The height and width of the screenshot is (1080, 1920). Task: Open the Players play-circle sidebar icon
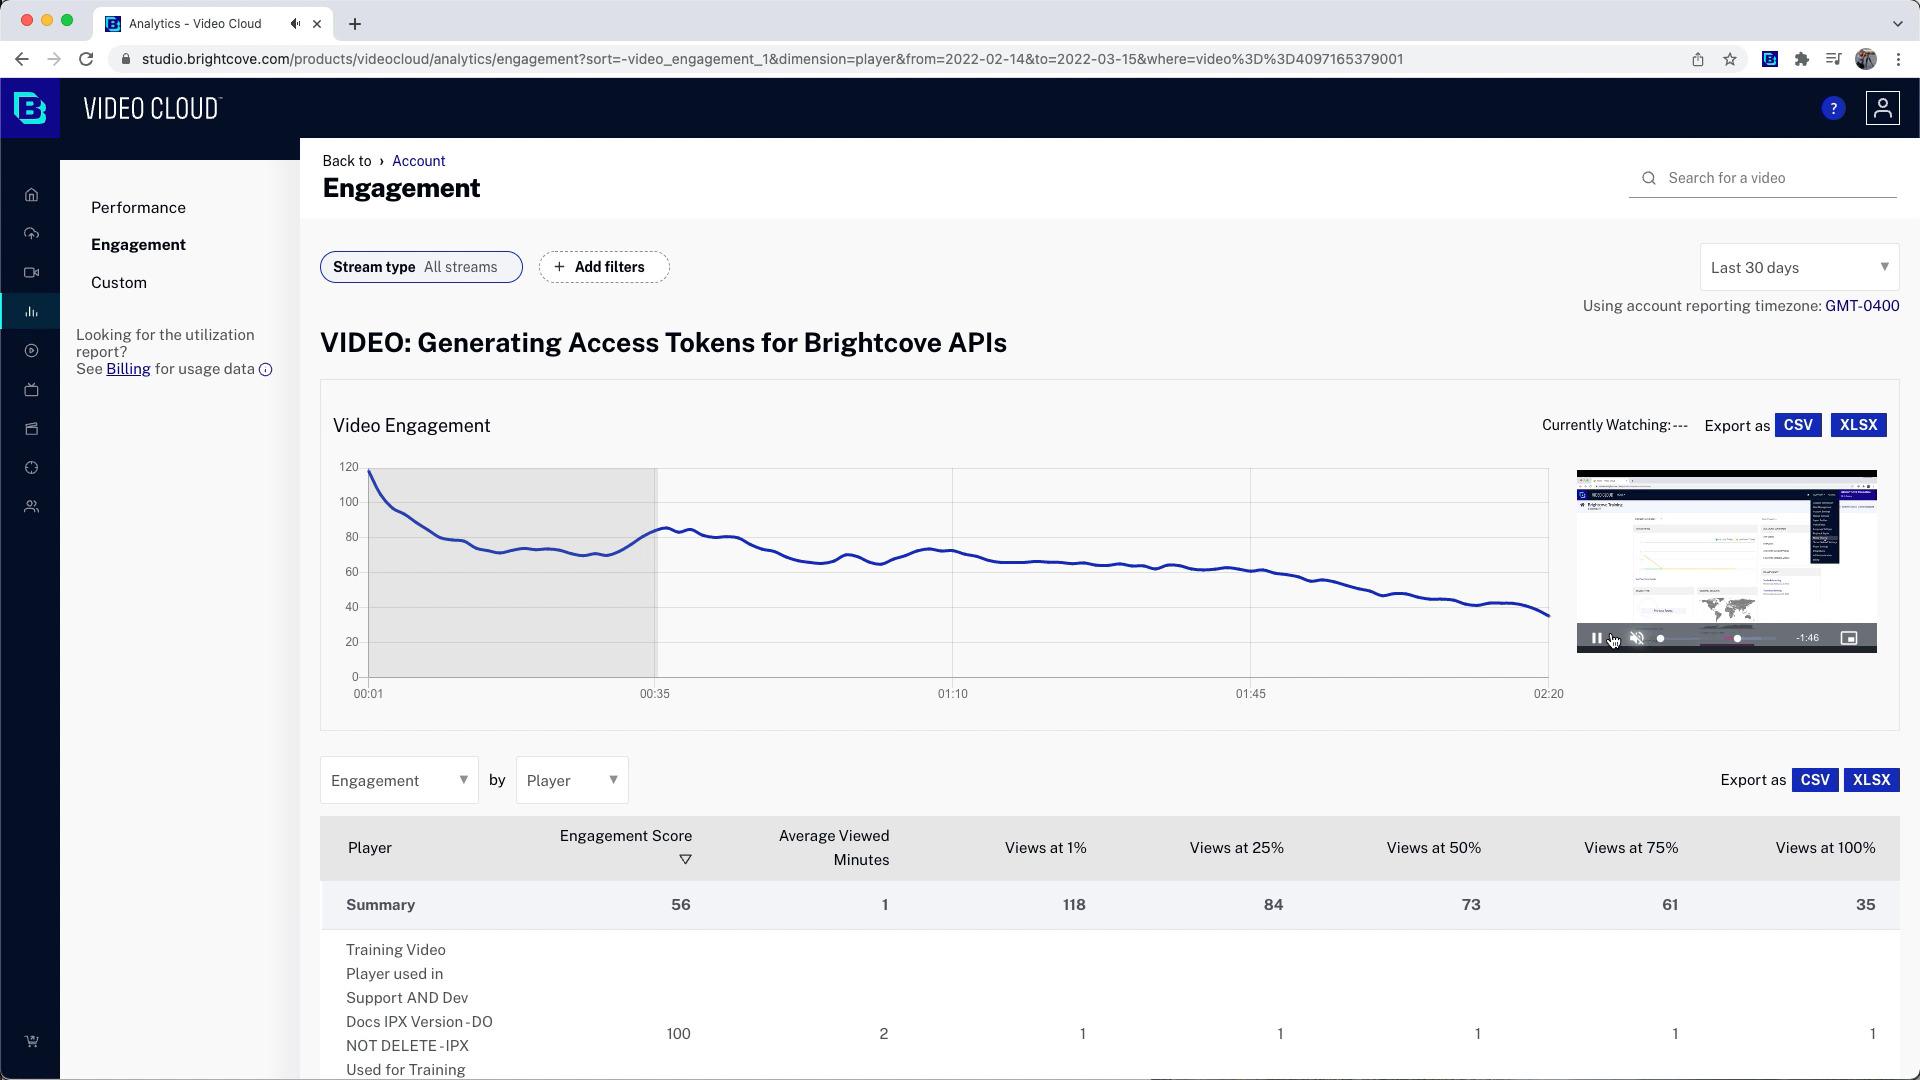pyautogui.click(x=31, y=351)
